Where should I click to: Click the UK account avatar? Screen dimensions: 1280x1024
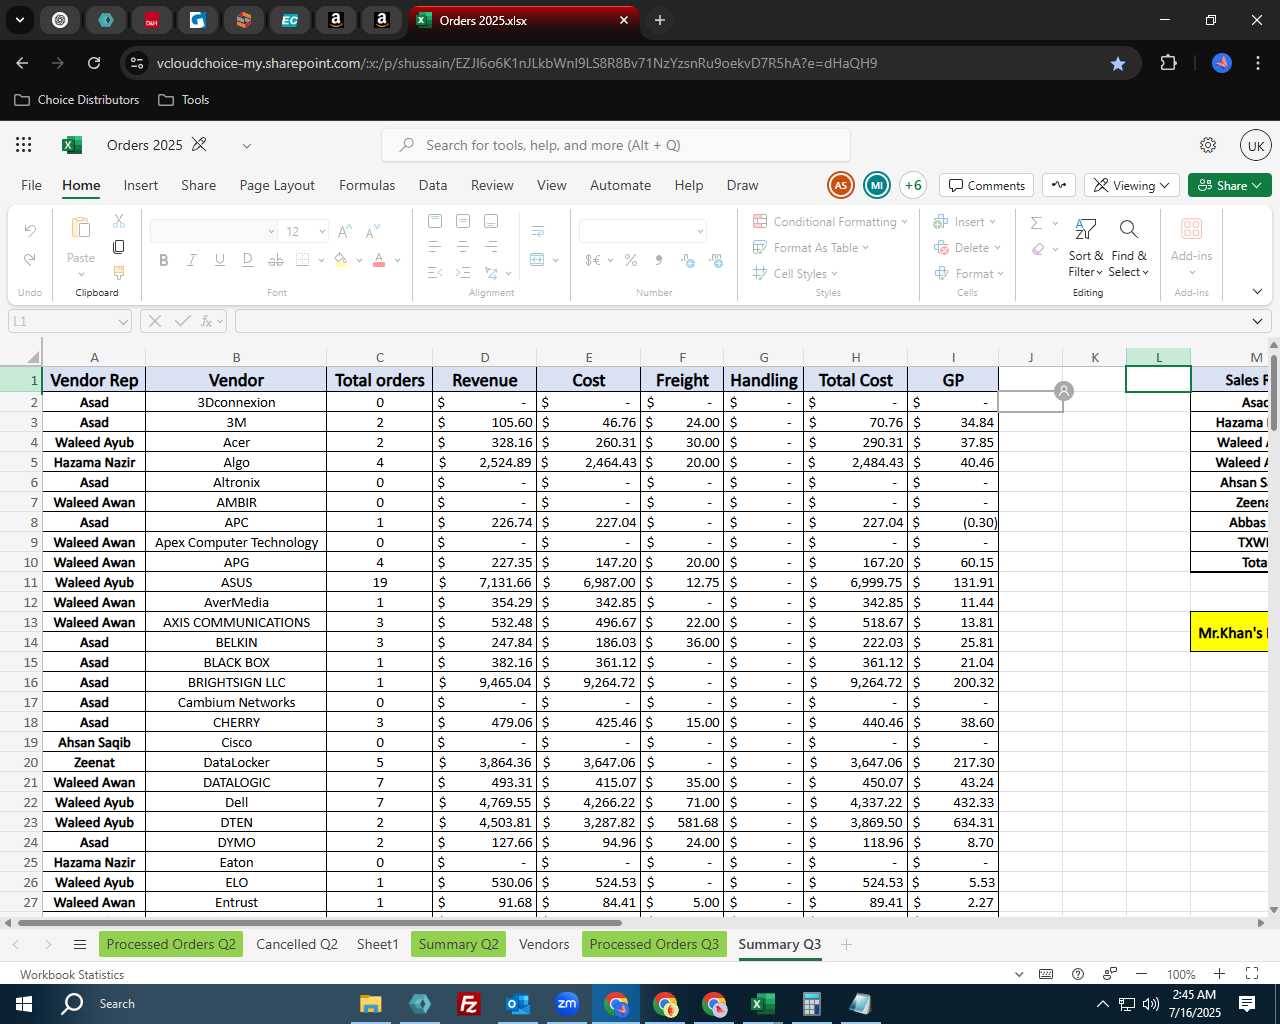pyautogui.click(x=1255, y=145)
